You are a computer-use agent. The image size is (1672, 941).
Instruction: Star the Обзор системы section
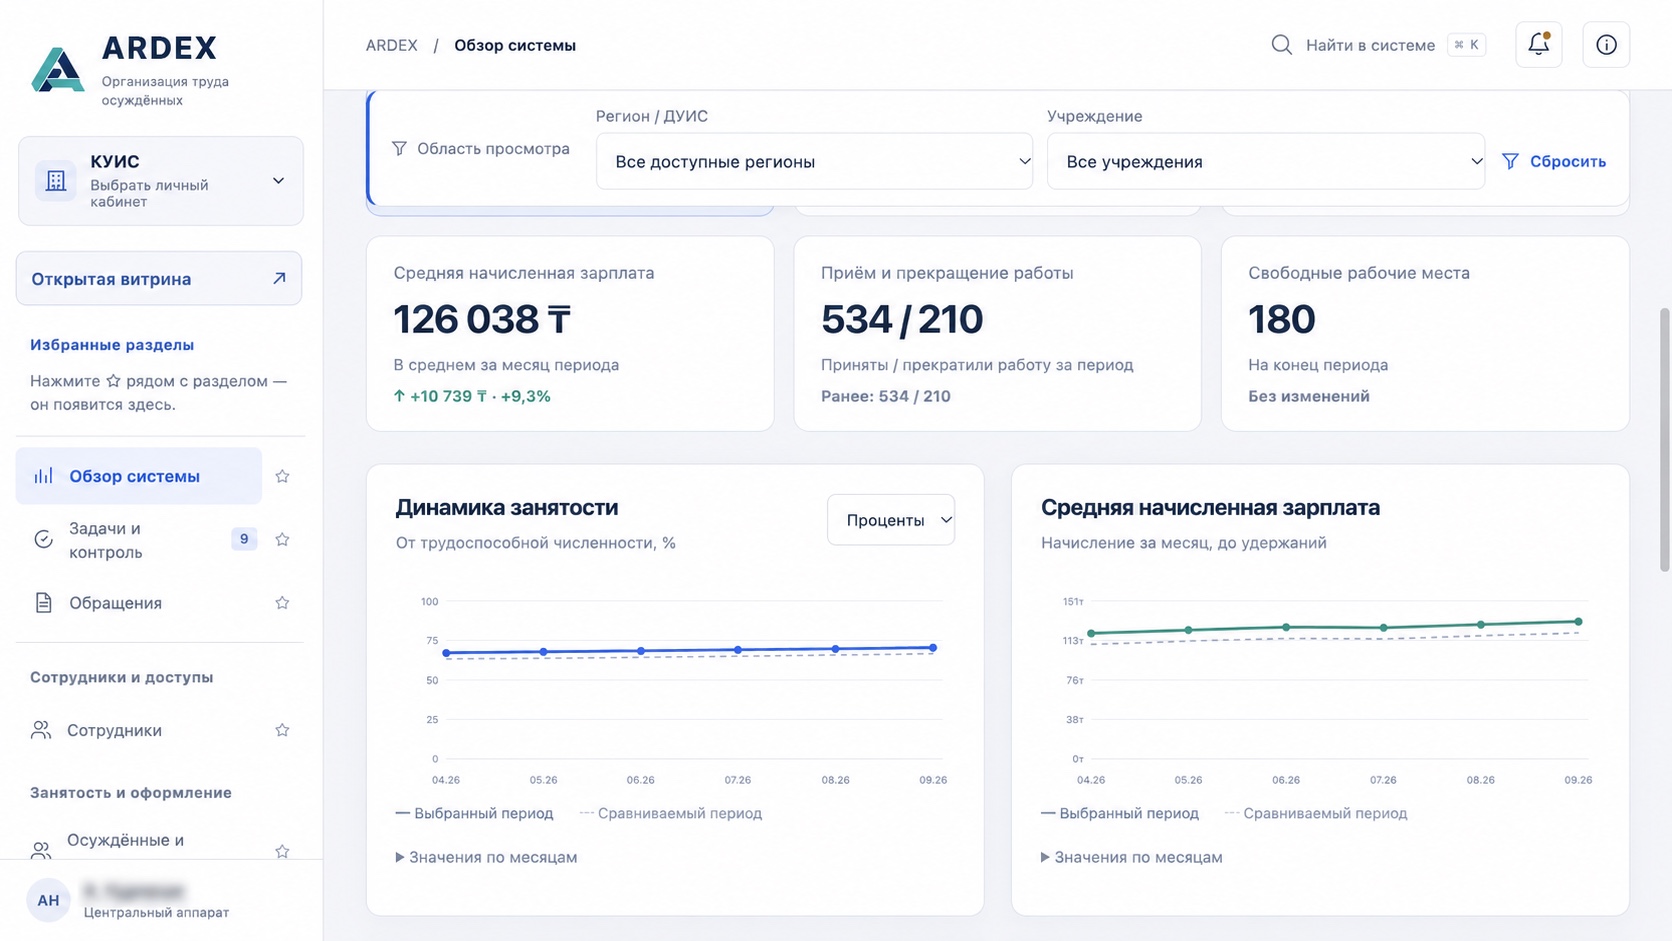(x=282, y=476)
